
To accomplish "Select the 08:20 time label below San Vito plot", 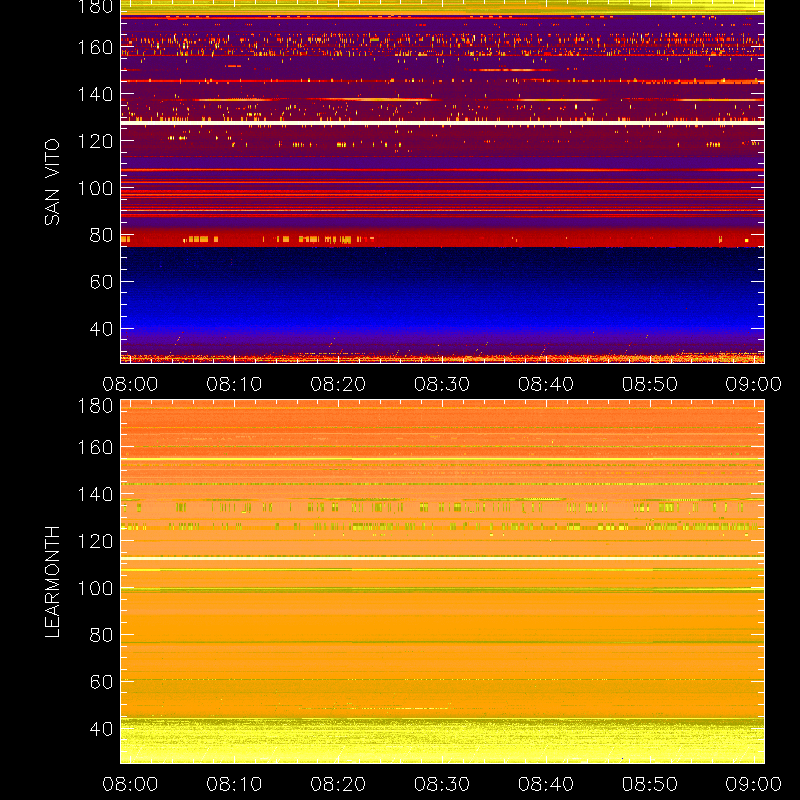I will coord(338,384).
